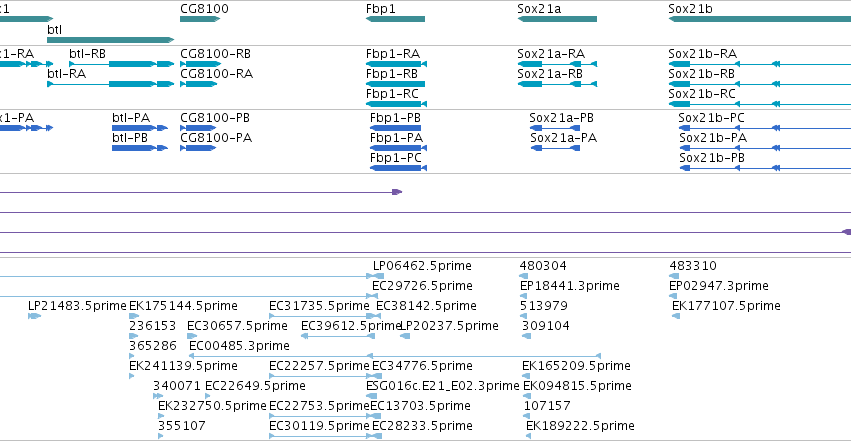Select EST EC34776.5prime
The width and height of the screenshot is (851, 441).
(422, 366)
